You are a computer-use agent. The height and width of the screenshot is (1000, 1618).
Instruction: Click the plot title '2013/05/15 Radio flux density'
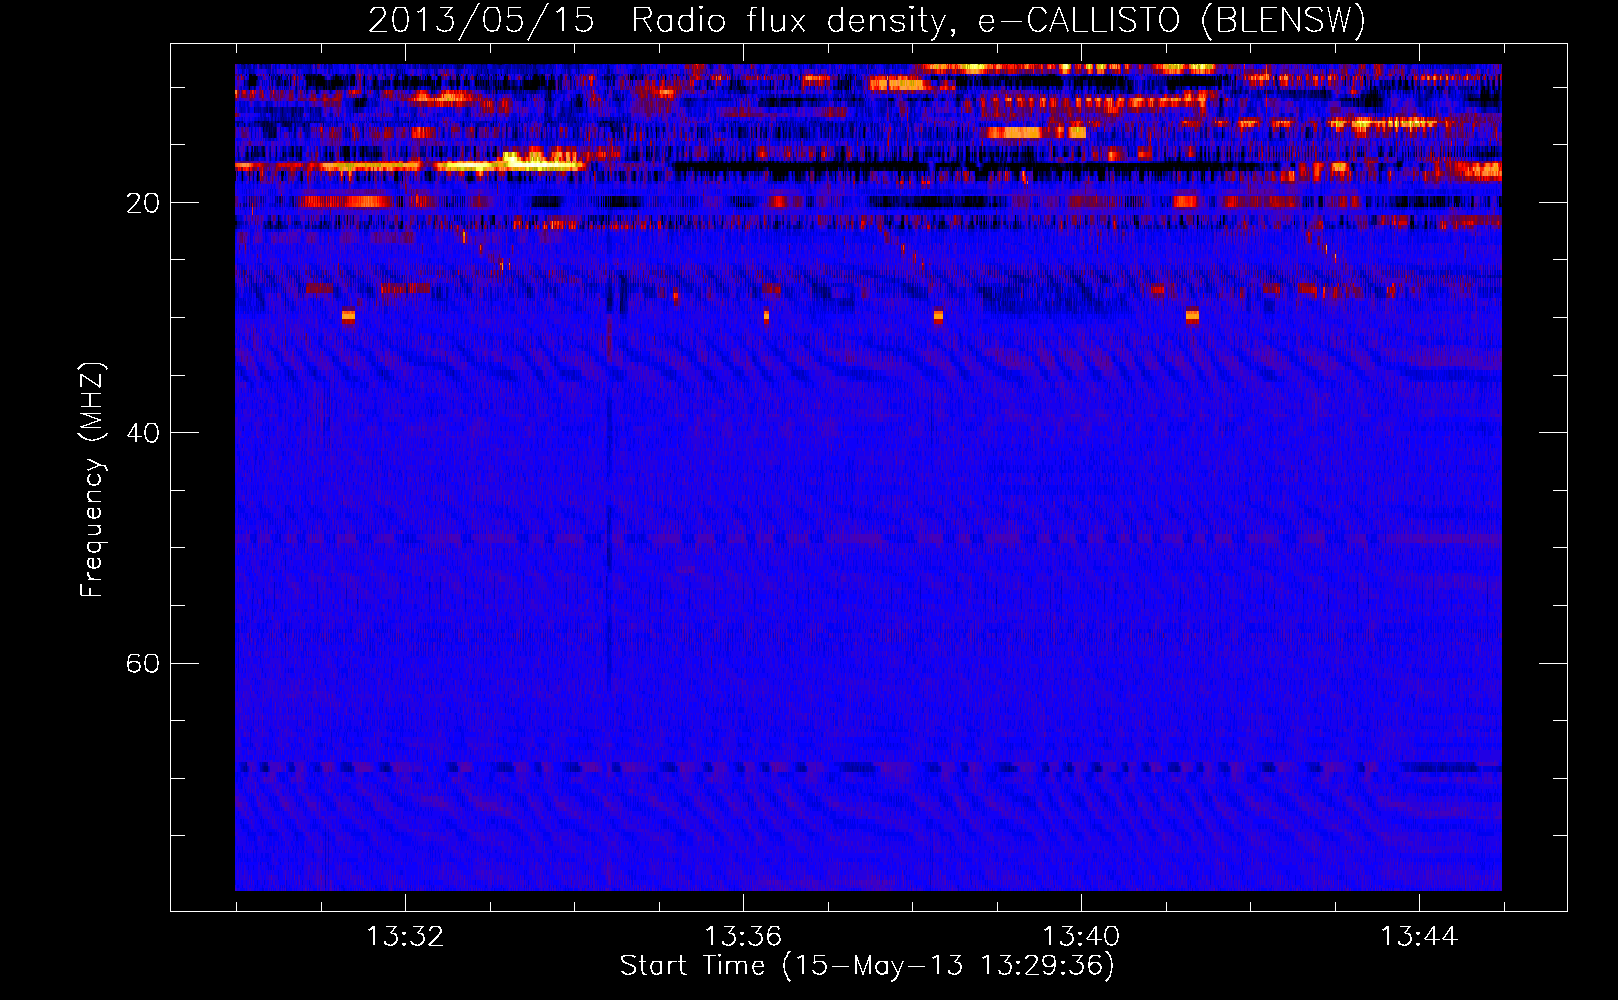click(867, 20)
